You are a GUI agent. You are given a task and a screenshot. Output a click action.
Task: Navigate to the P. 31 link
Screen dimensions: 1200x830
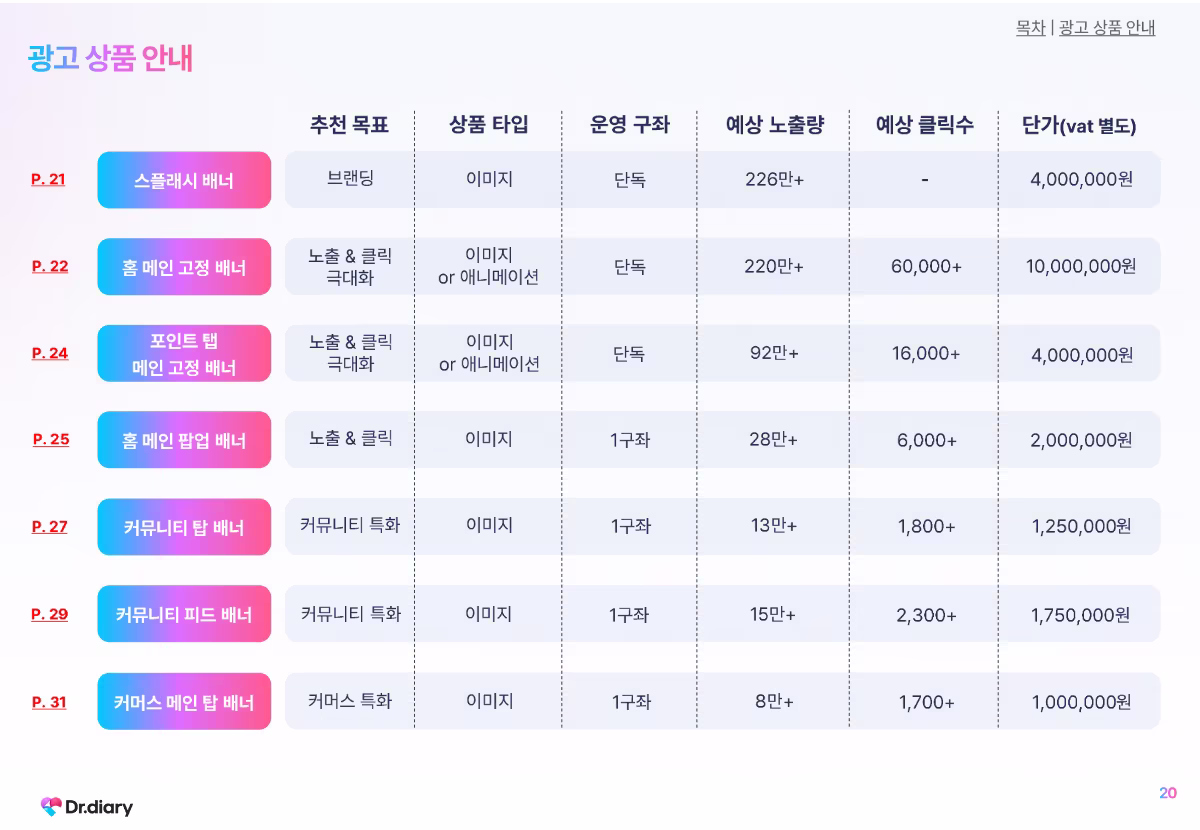(49, 702)
